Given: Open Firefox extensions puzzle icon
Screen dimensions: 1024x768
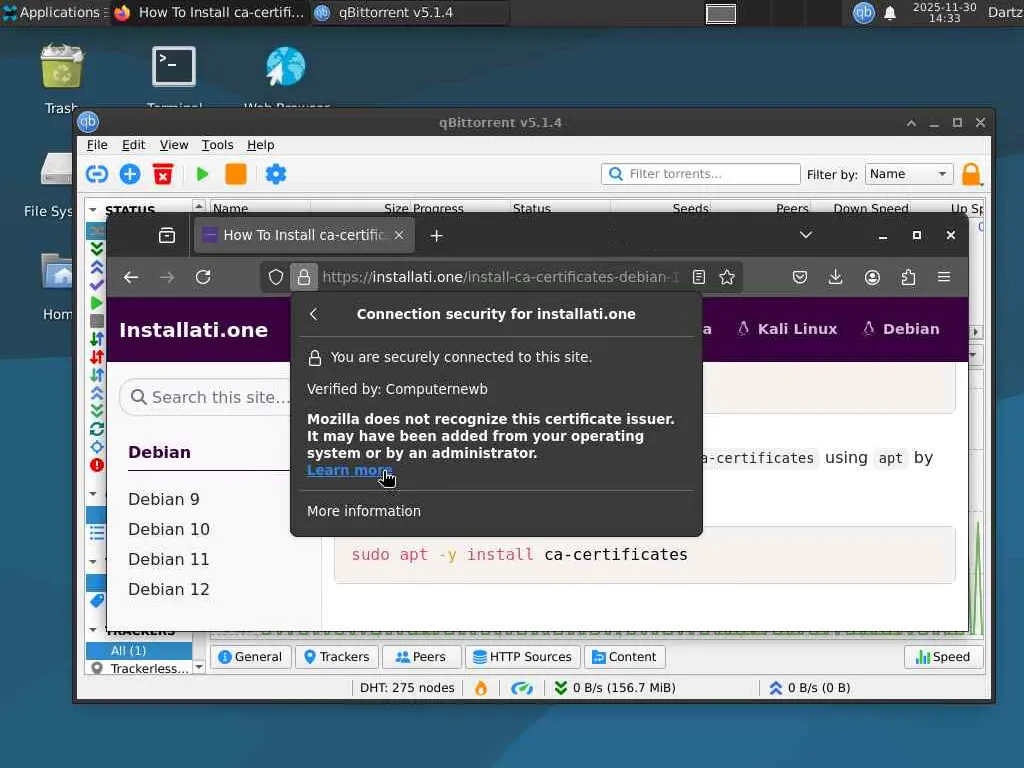Looking at the screenshot, I should 908,278.
